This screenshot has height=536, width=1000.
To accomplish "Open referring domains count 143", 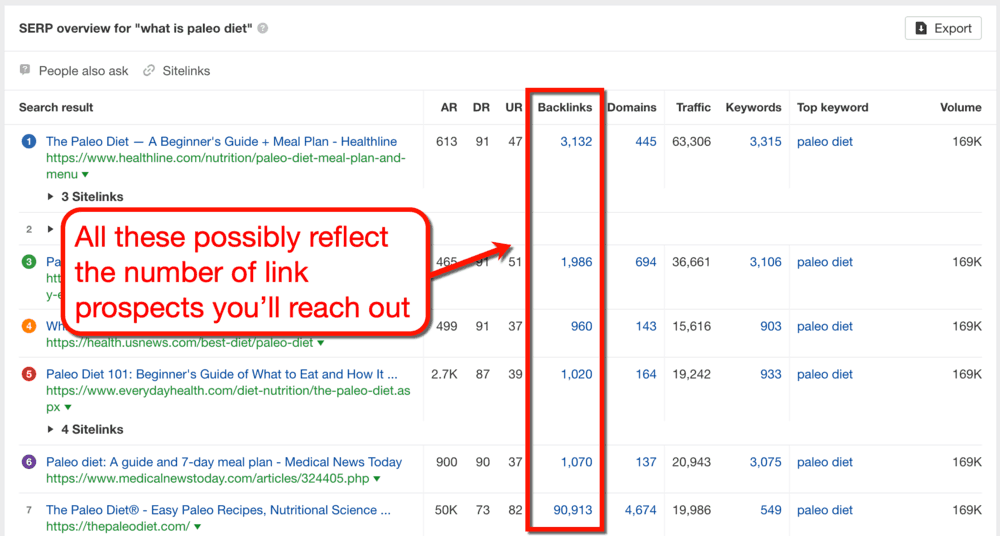I will [x=645, y=326].
